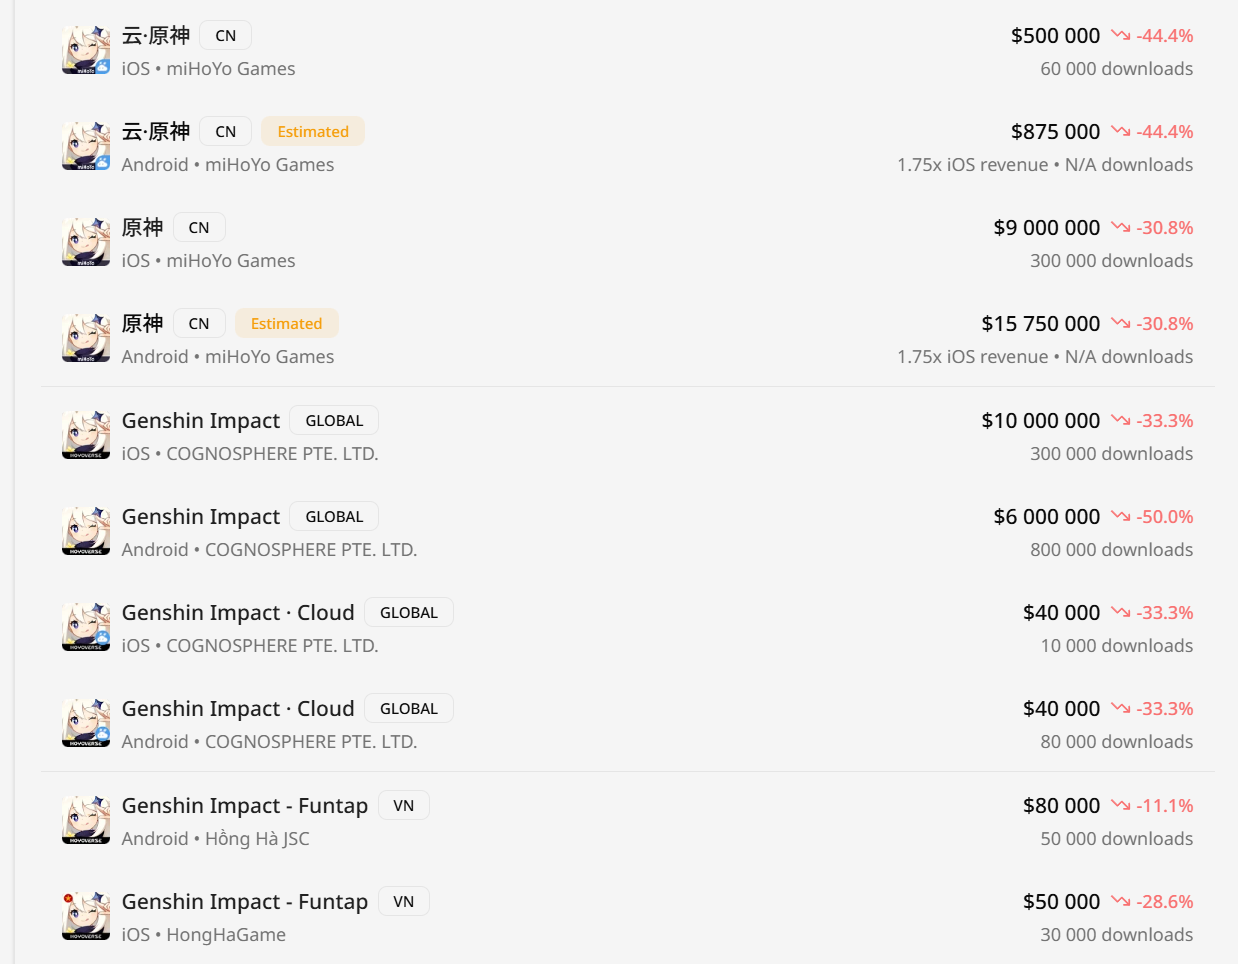Click app icon of 云·原神 Android row

click(x=86, y=147)
